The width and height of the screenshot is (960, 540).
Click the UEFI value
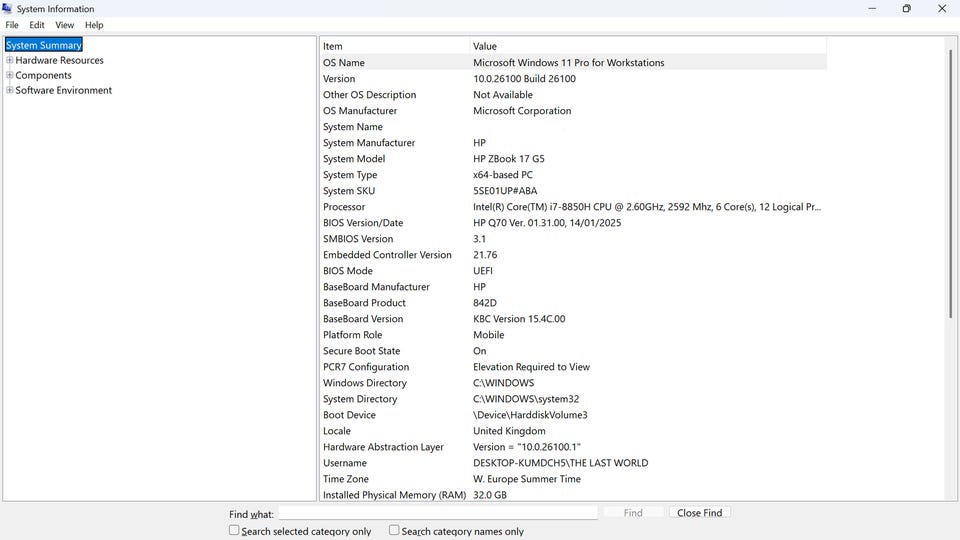click(482, 271)
